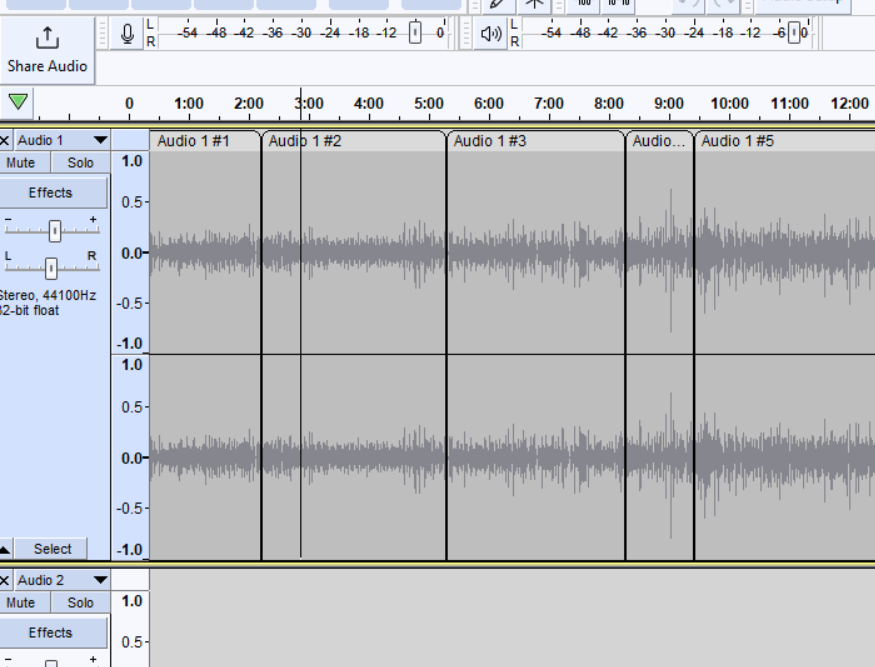Click the microphone record meter icon

tap(127, 34)
